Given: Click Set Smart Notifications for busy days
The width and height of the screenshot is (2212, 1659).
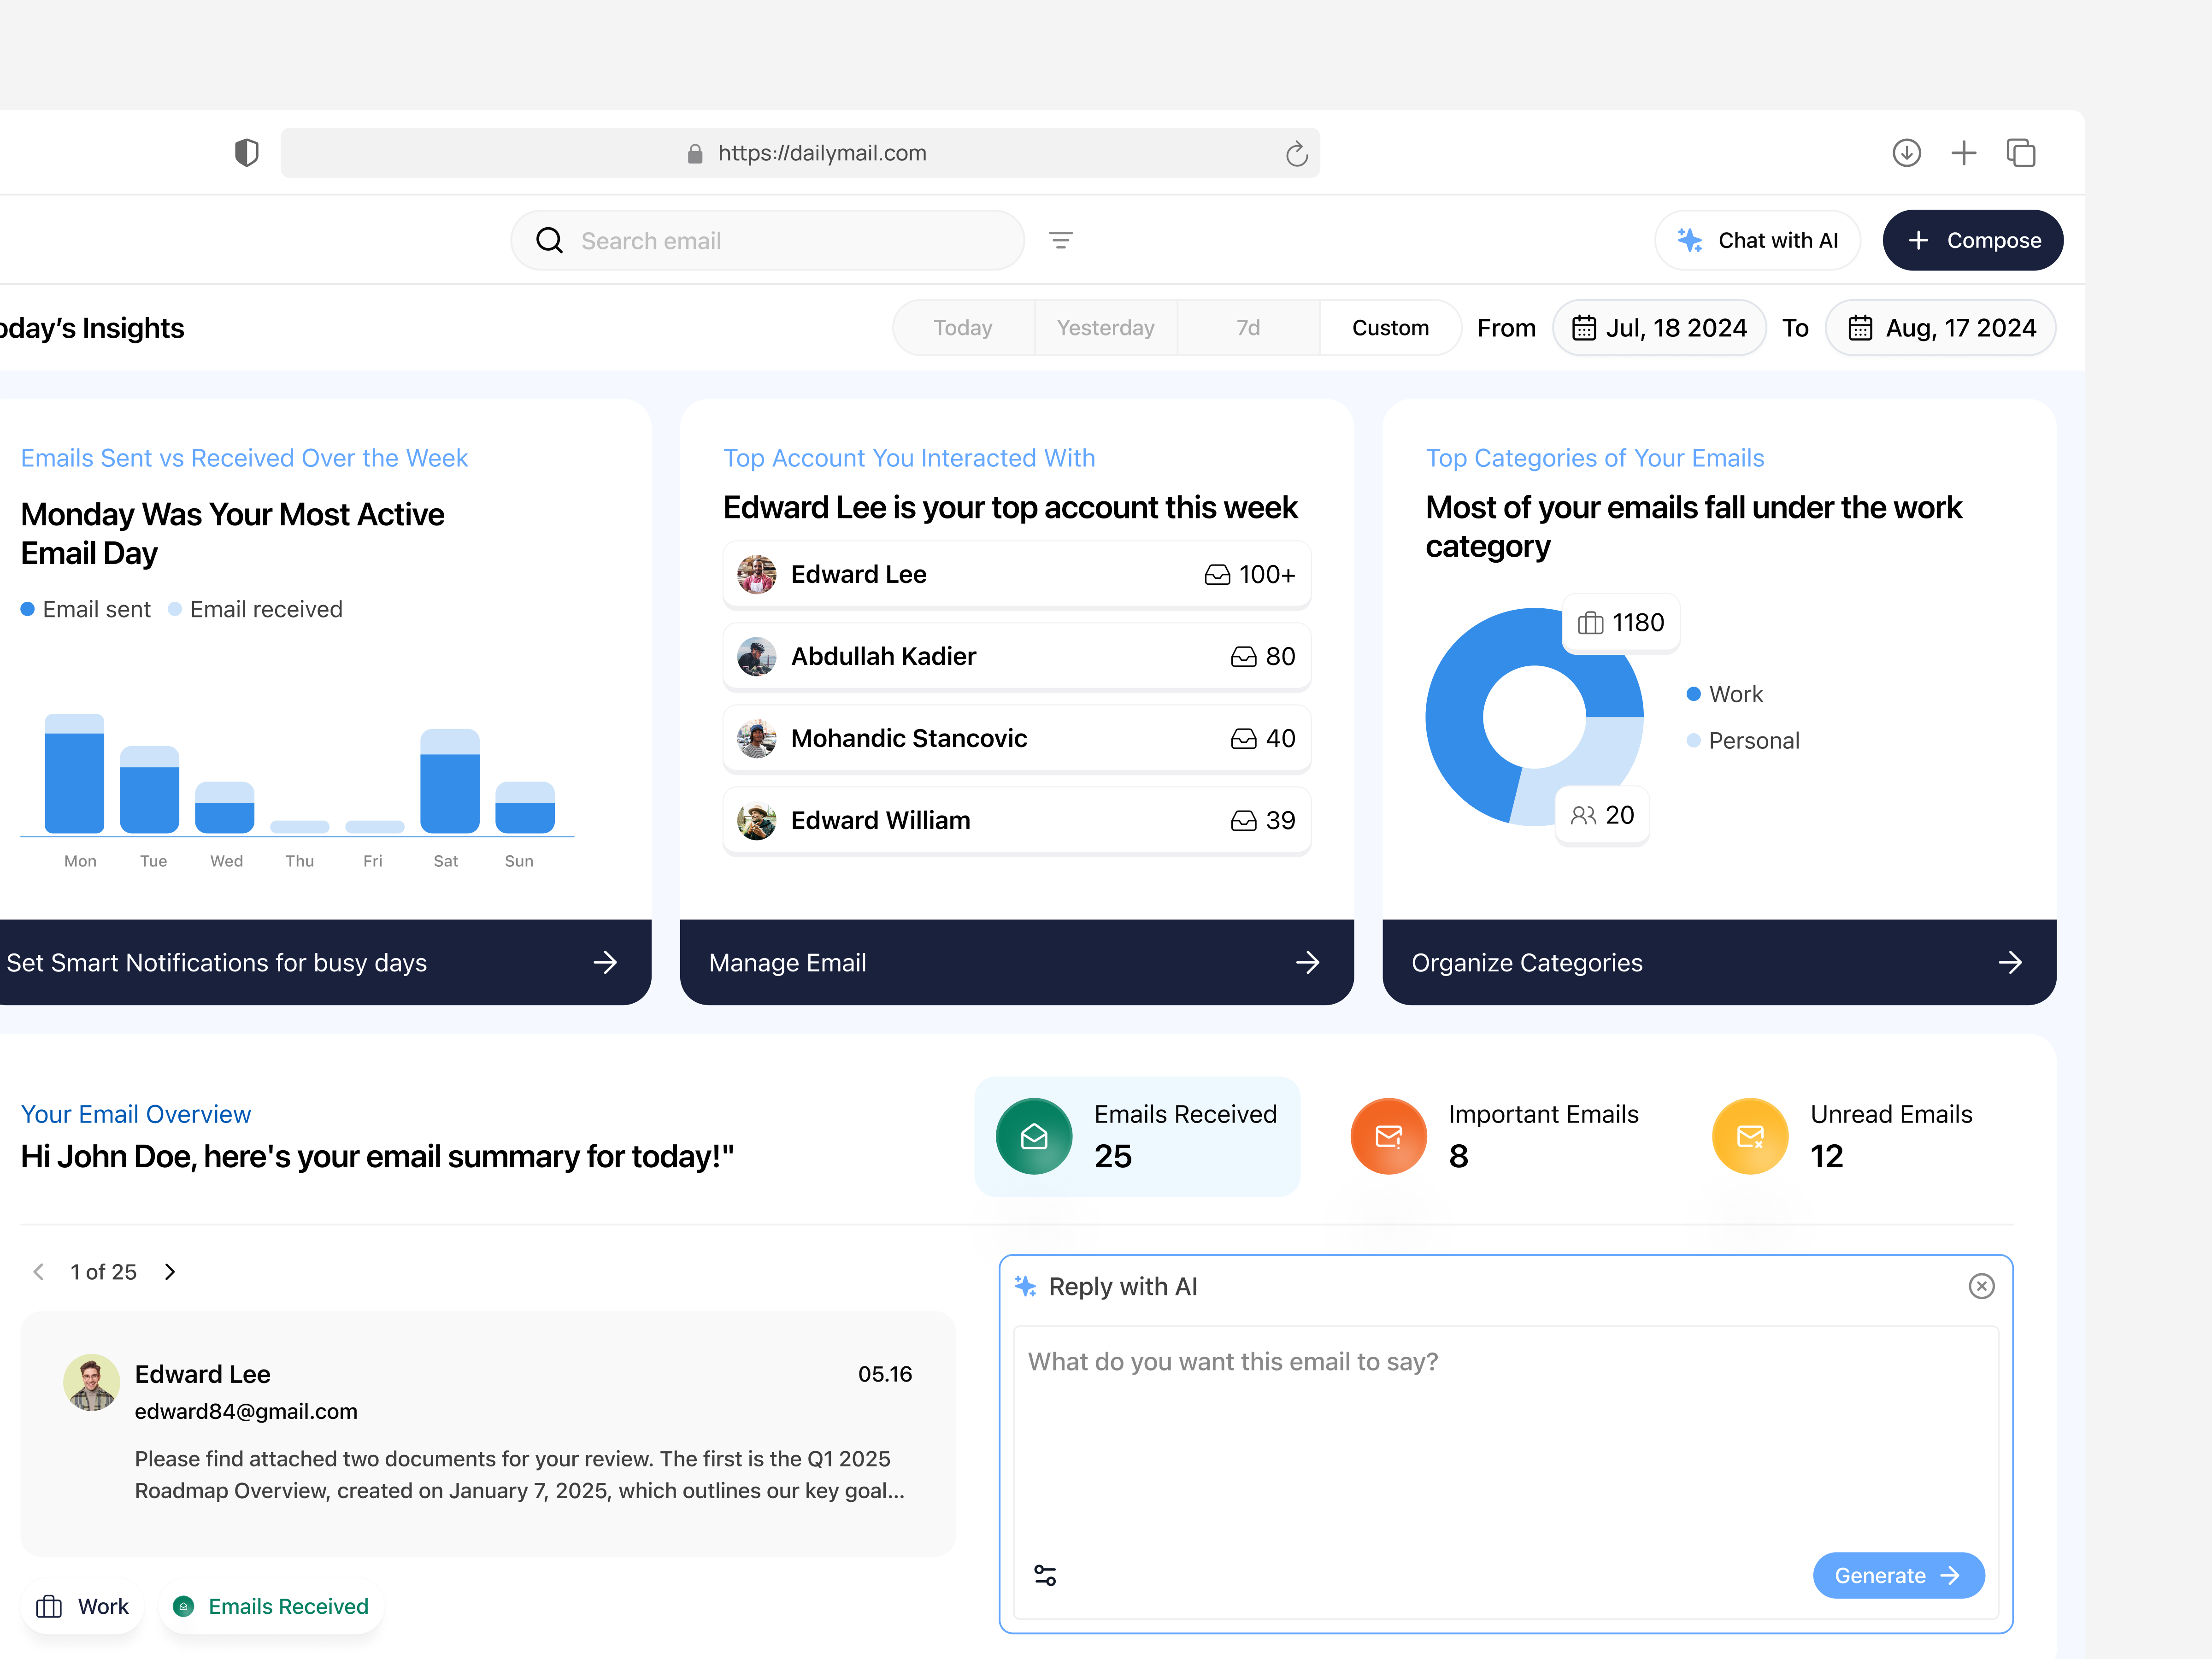Looking at the screenshot, I should pos(325,962).
